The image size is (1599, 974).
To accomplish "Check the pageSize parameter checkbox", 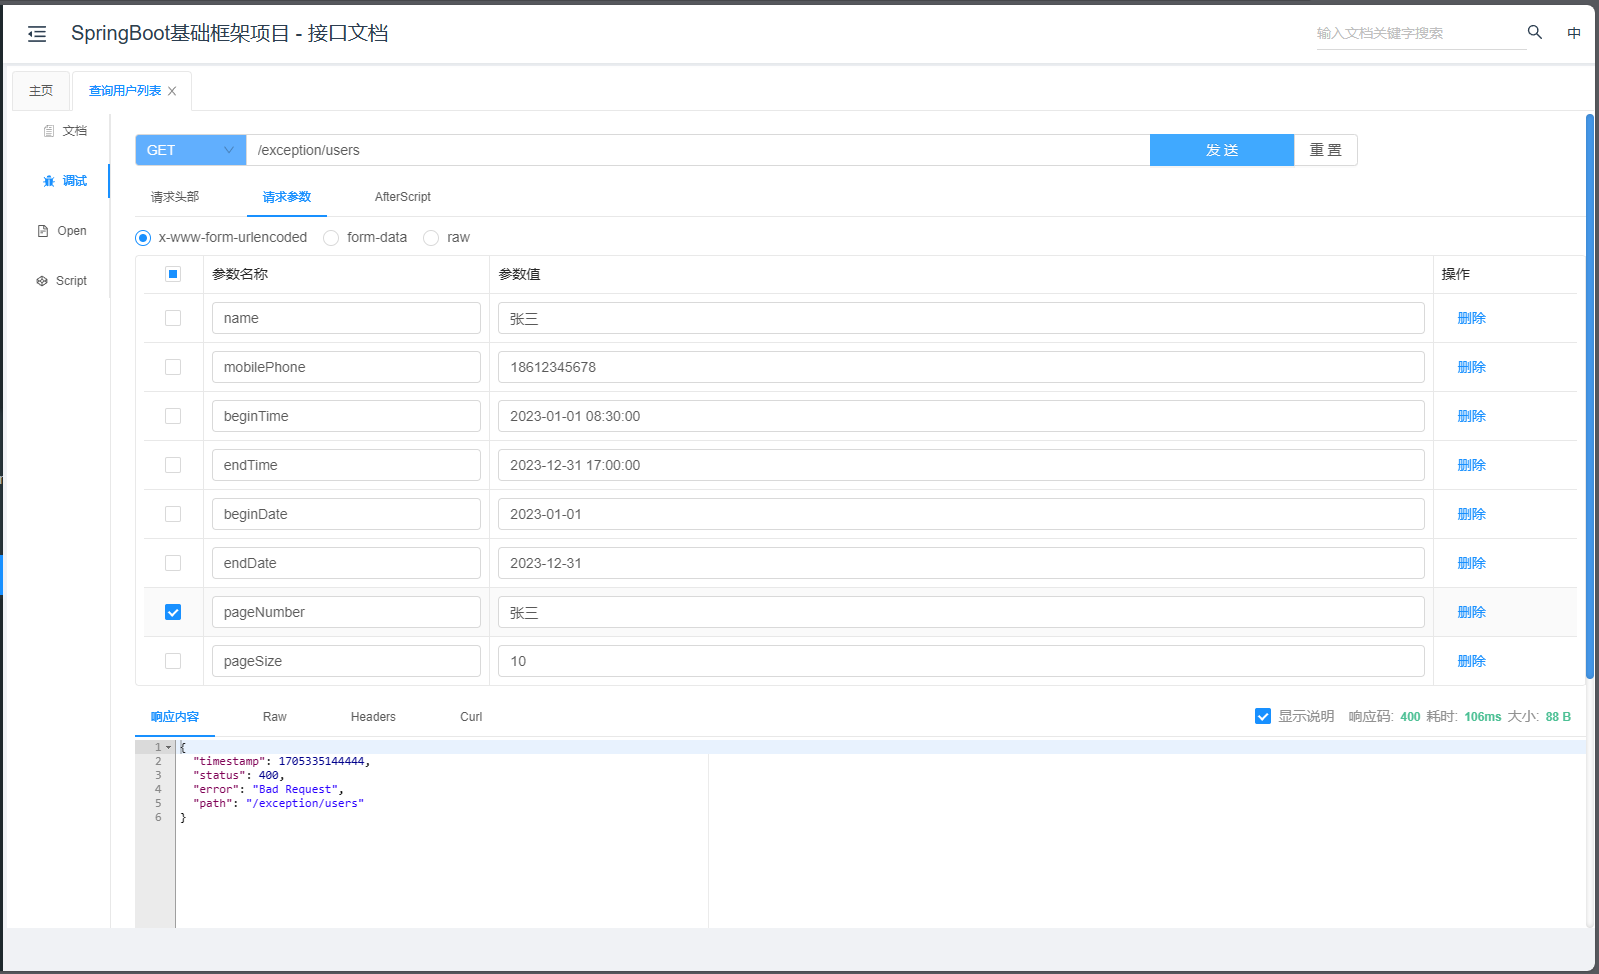I will click(x=173, y=661).
